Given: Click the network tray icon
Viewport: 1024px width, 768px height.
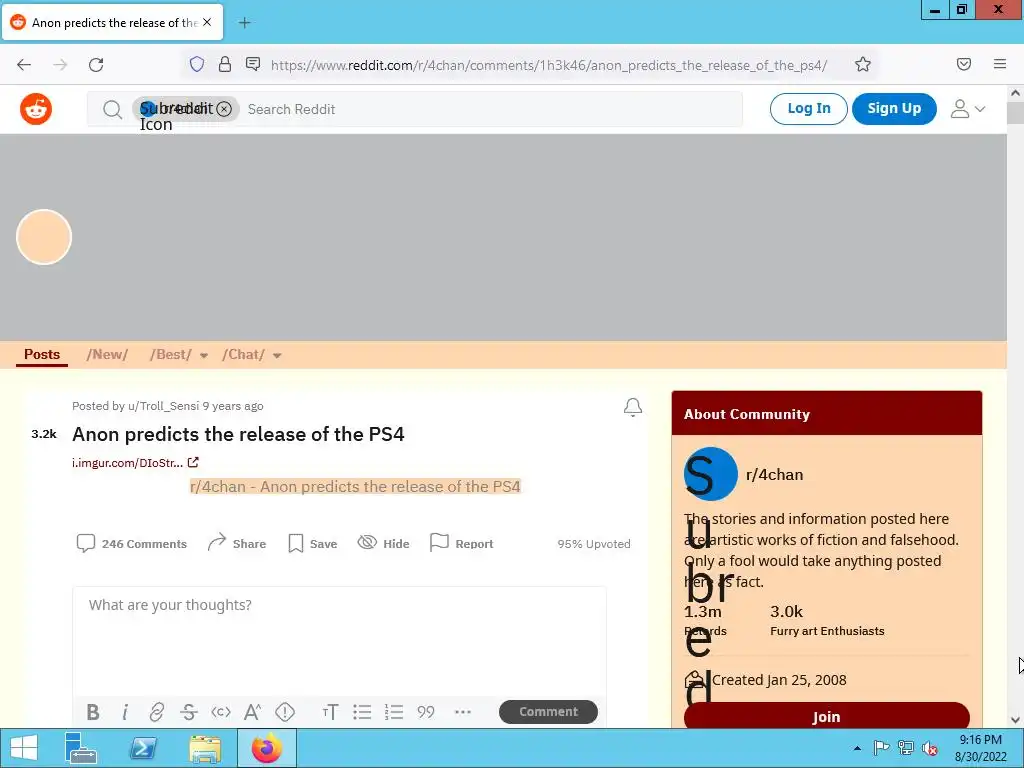Looking at the screenshot, I should click(906, 748).
